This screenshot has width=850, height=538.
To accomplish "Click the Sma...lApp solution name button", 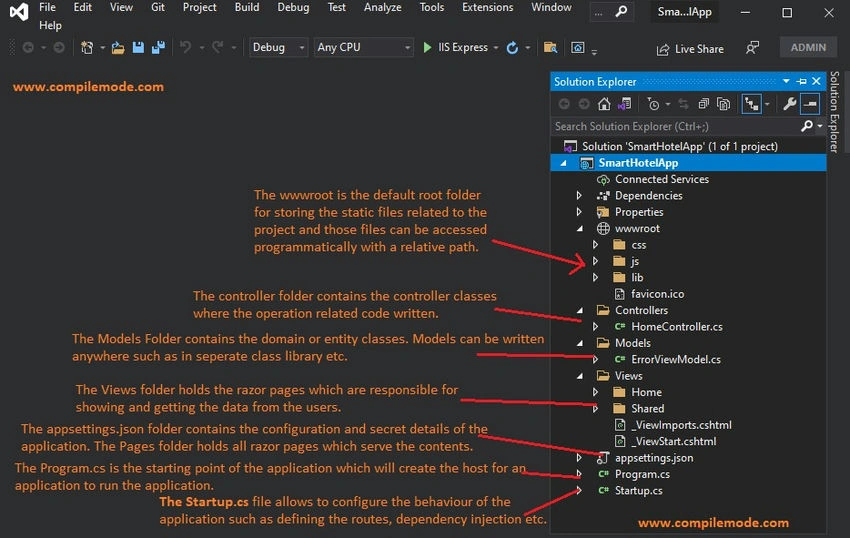I will pos(684,12).
